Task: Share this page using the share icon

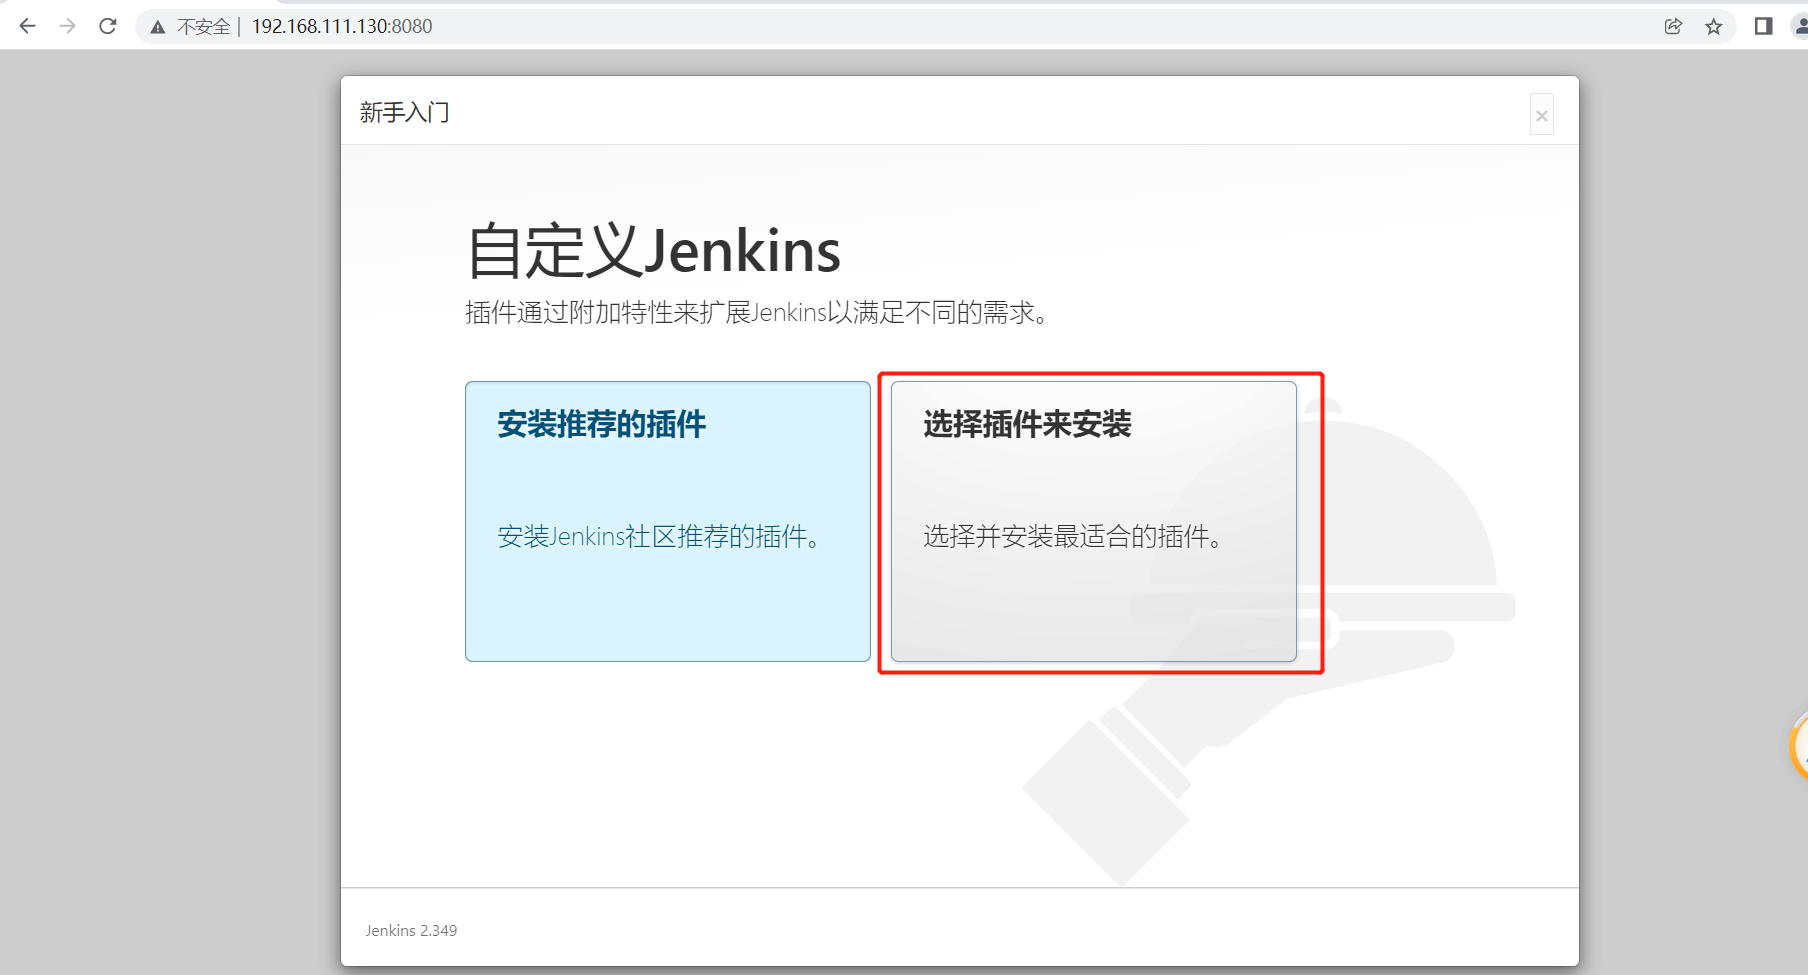Action: point(1673,26)
